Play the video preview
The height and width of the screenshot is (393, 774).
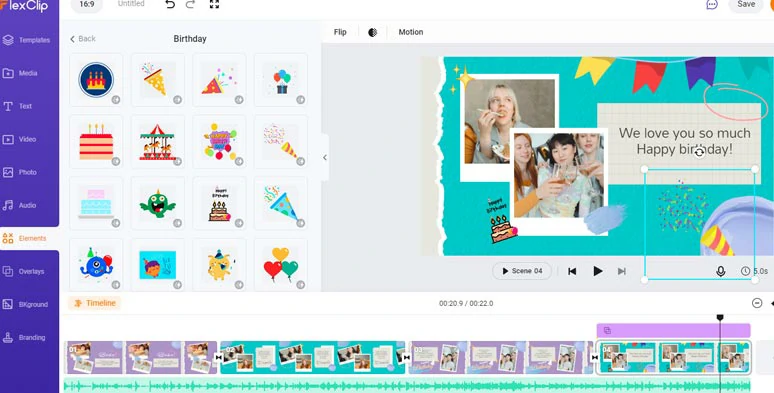click(597, 271)
